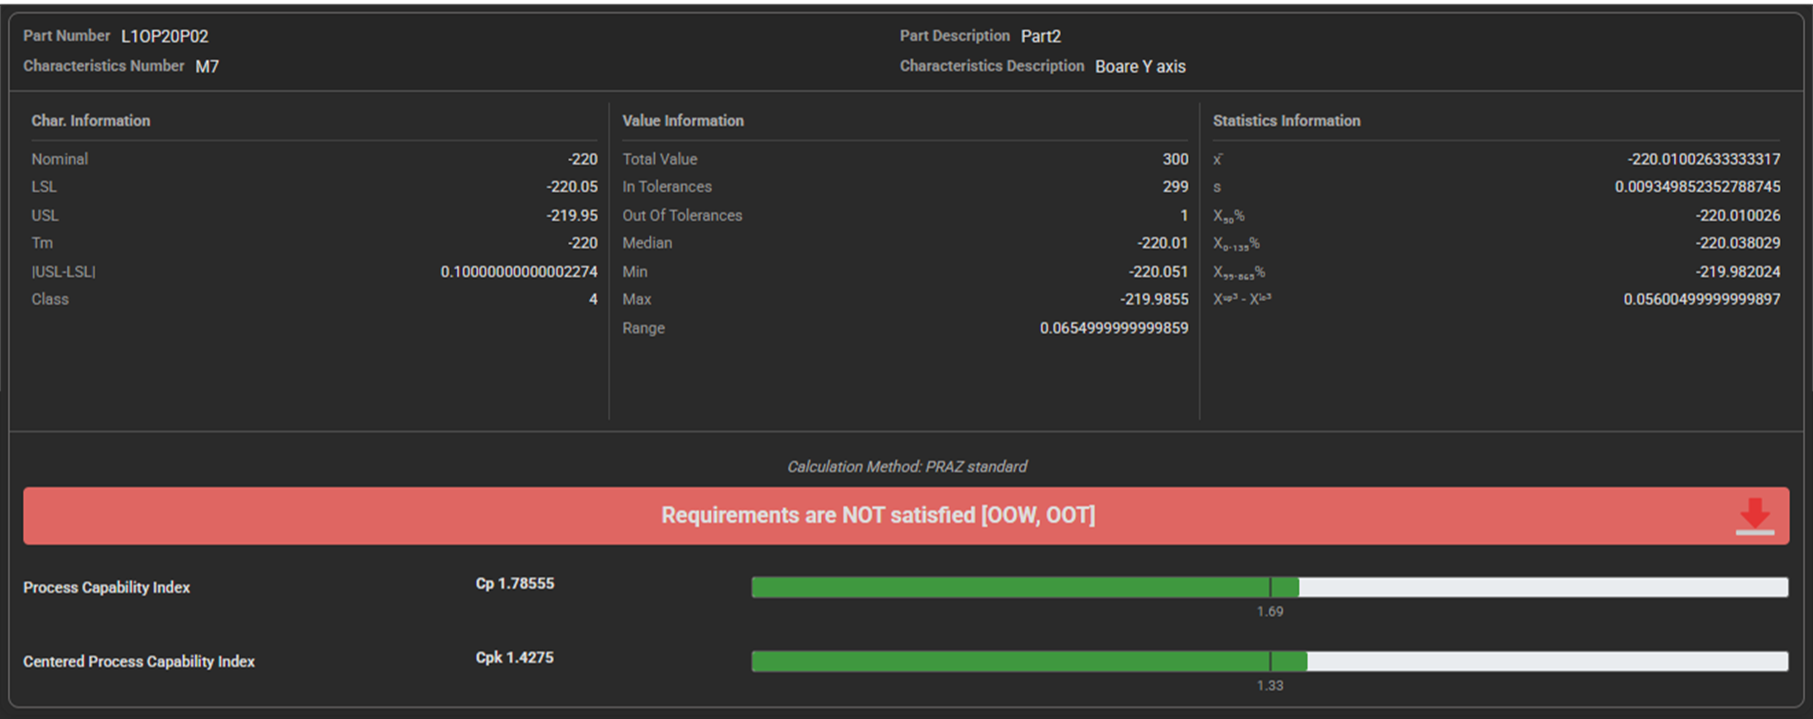
Task: Click the 1.69 threshold marker under Cp bar
Action: coord(1270,611)
